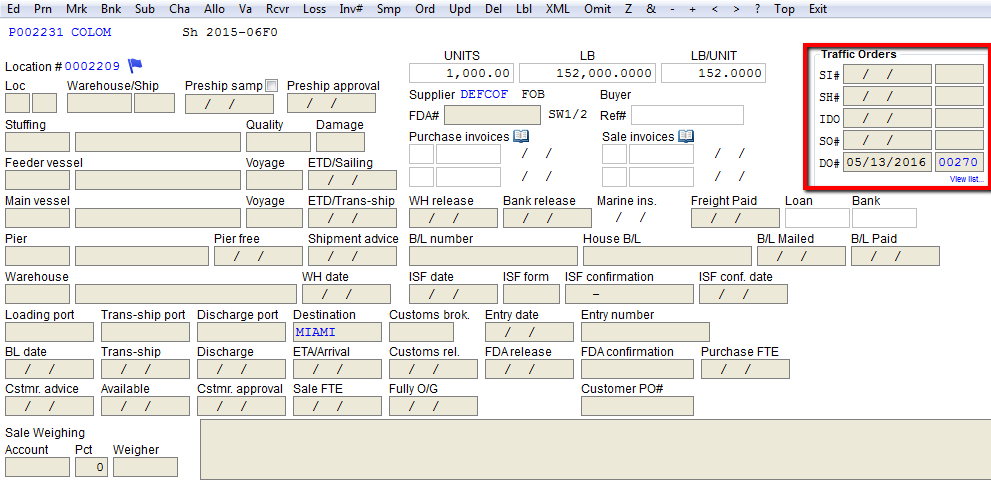Open the Lbl menu item
The image size is (991, 481).
click(524, 9)
